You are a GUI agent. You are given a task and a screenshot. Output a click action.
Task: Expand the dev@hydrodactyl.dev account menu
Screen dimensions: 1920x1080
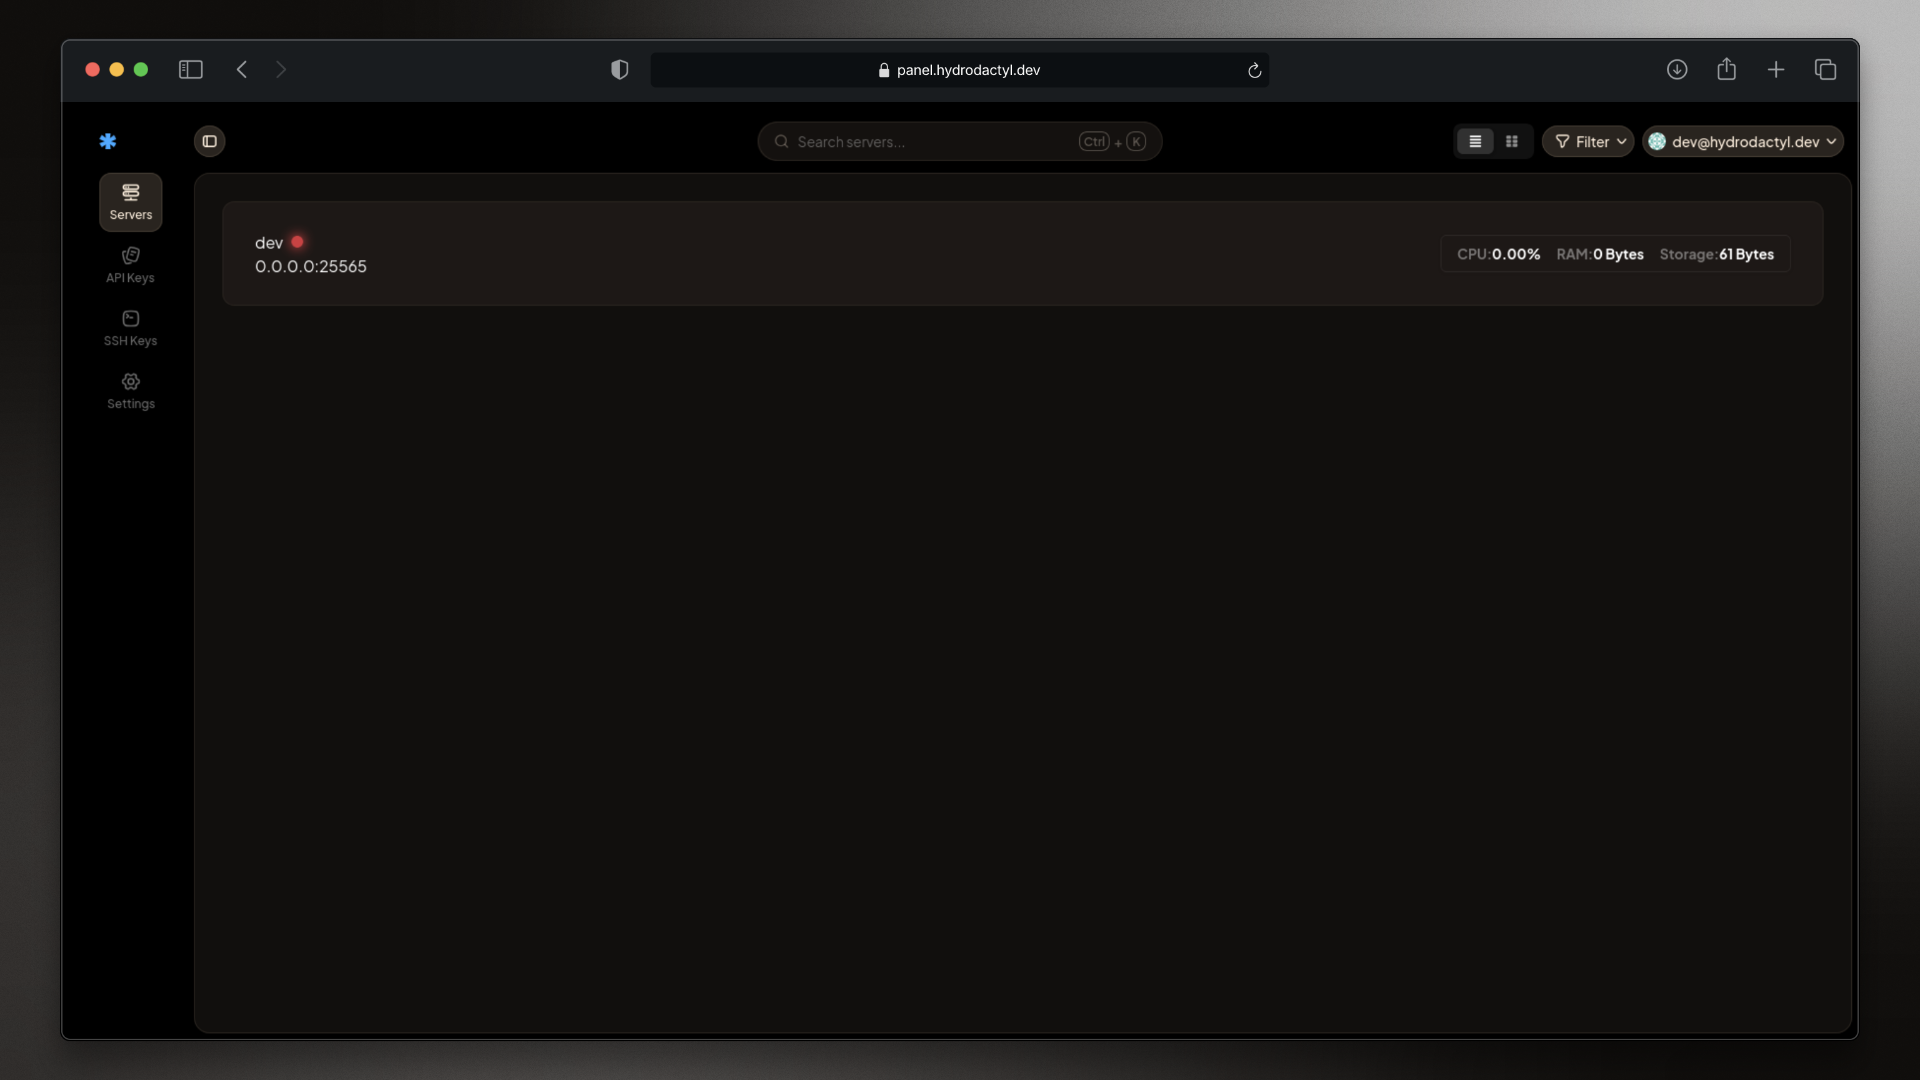click(x=1743, y=141)
